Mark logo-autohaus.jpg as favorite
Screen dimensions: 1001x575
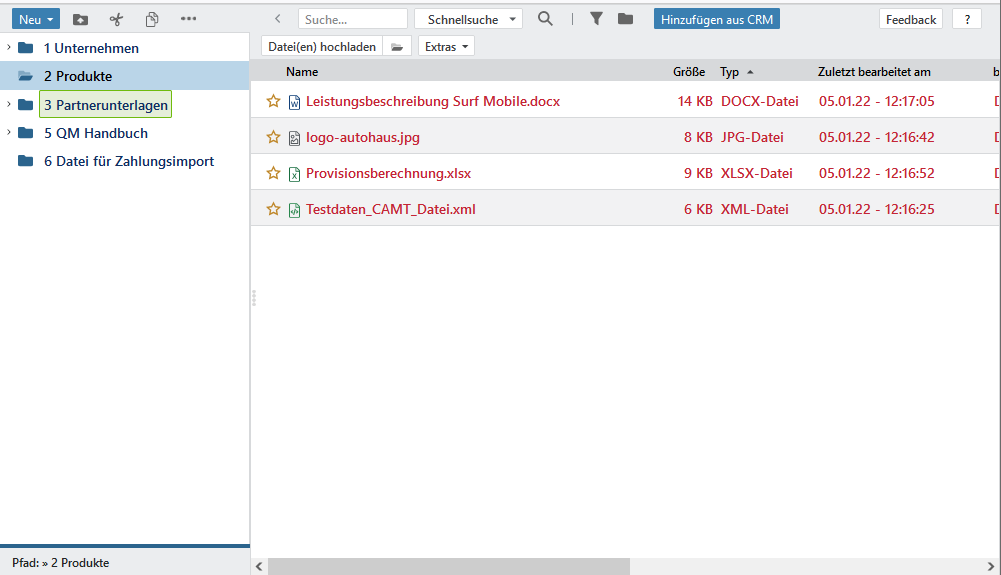273,137
